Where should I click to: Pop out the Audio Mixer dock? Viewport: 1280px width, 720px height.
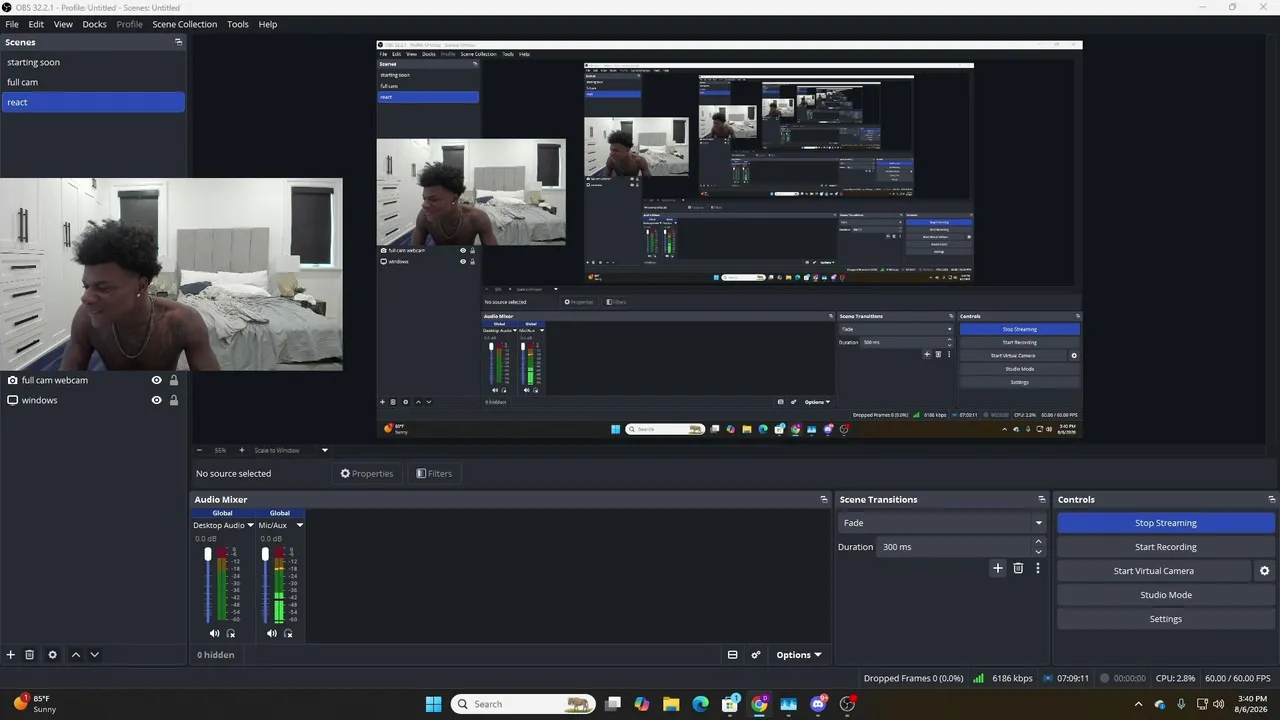pos(824,499)
